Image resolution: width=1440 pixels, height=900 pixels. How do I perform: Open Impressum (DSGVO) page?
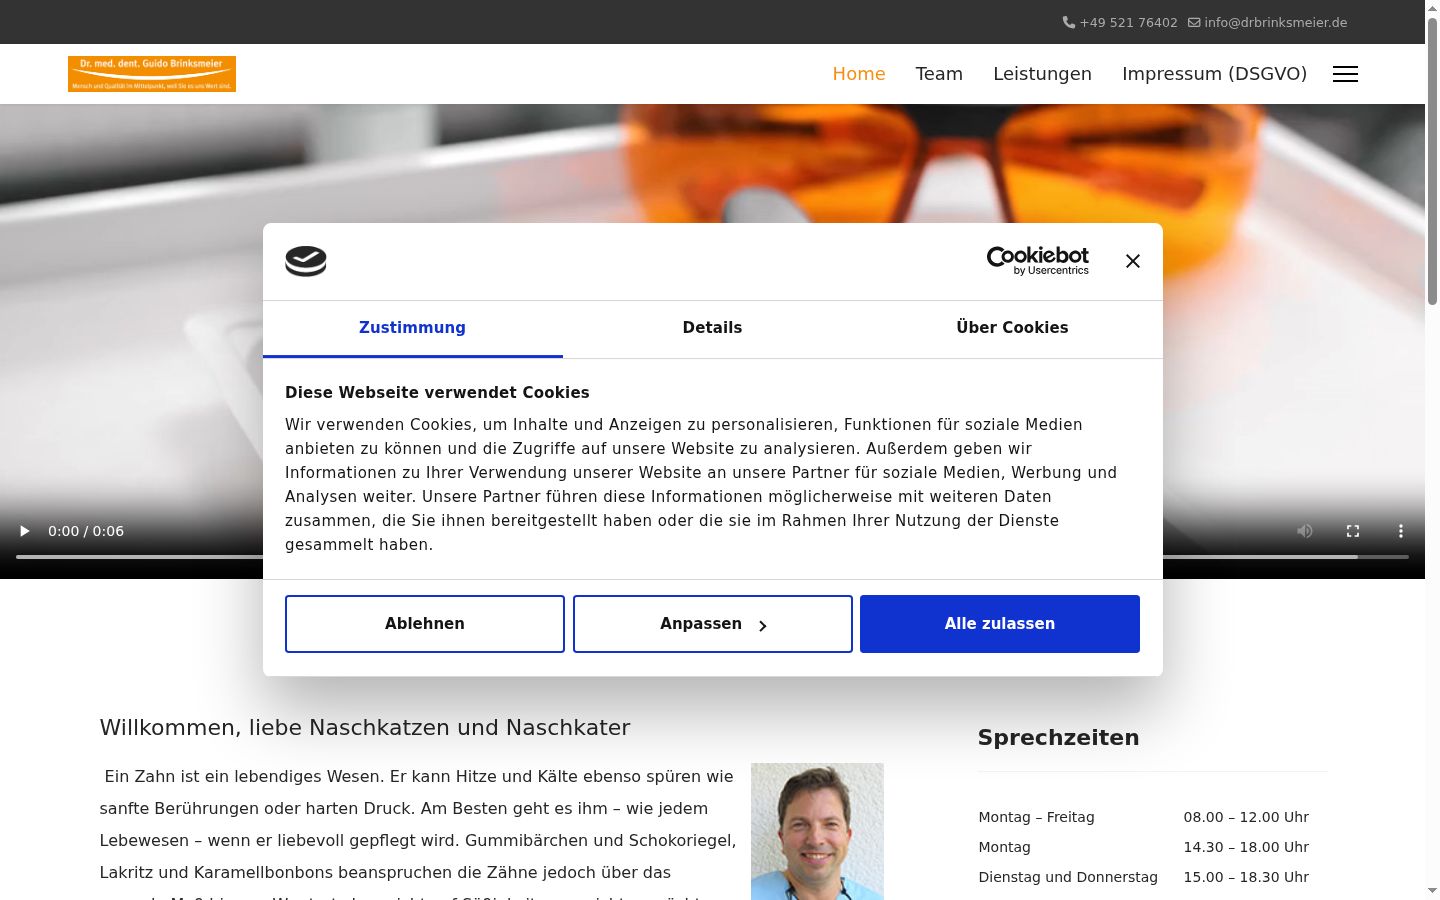click(x=1214, y=74)
